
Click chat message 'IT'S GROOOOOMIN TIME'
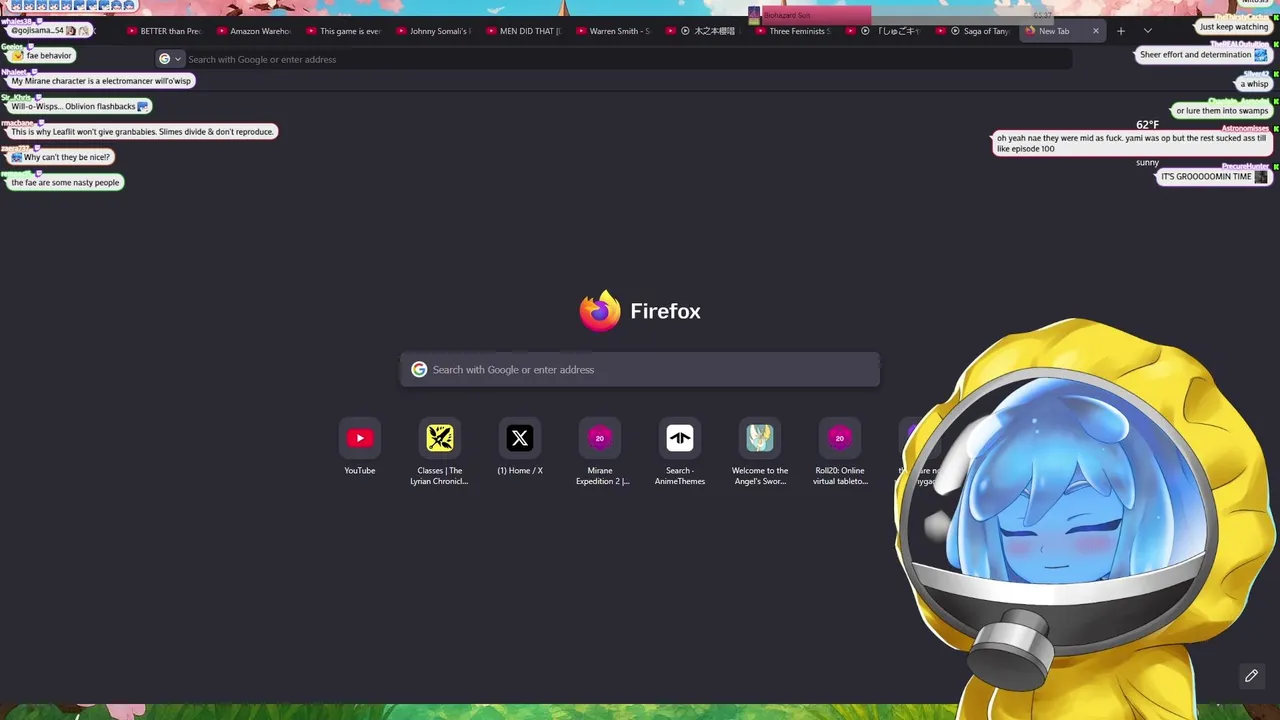coord(1214,176)
